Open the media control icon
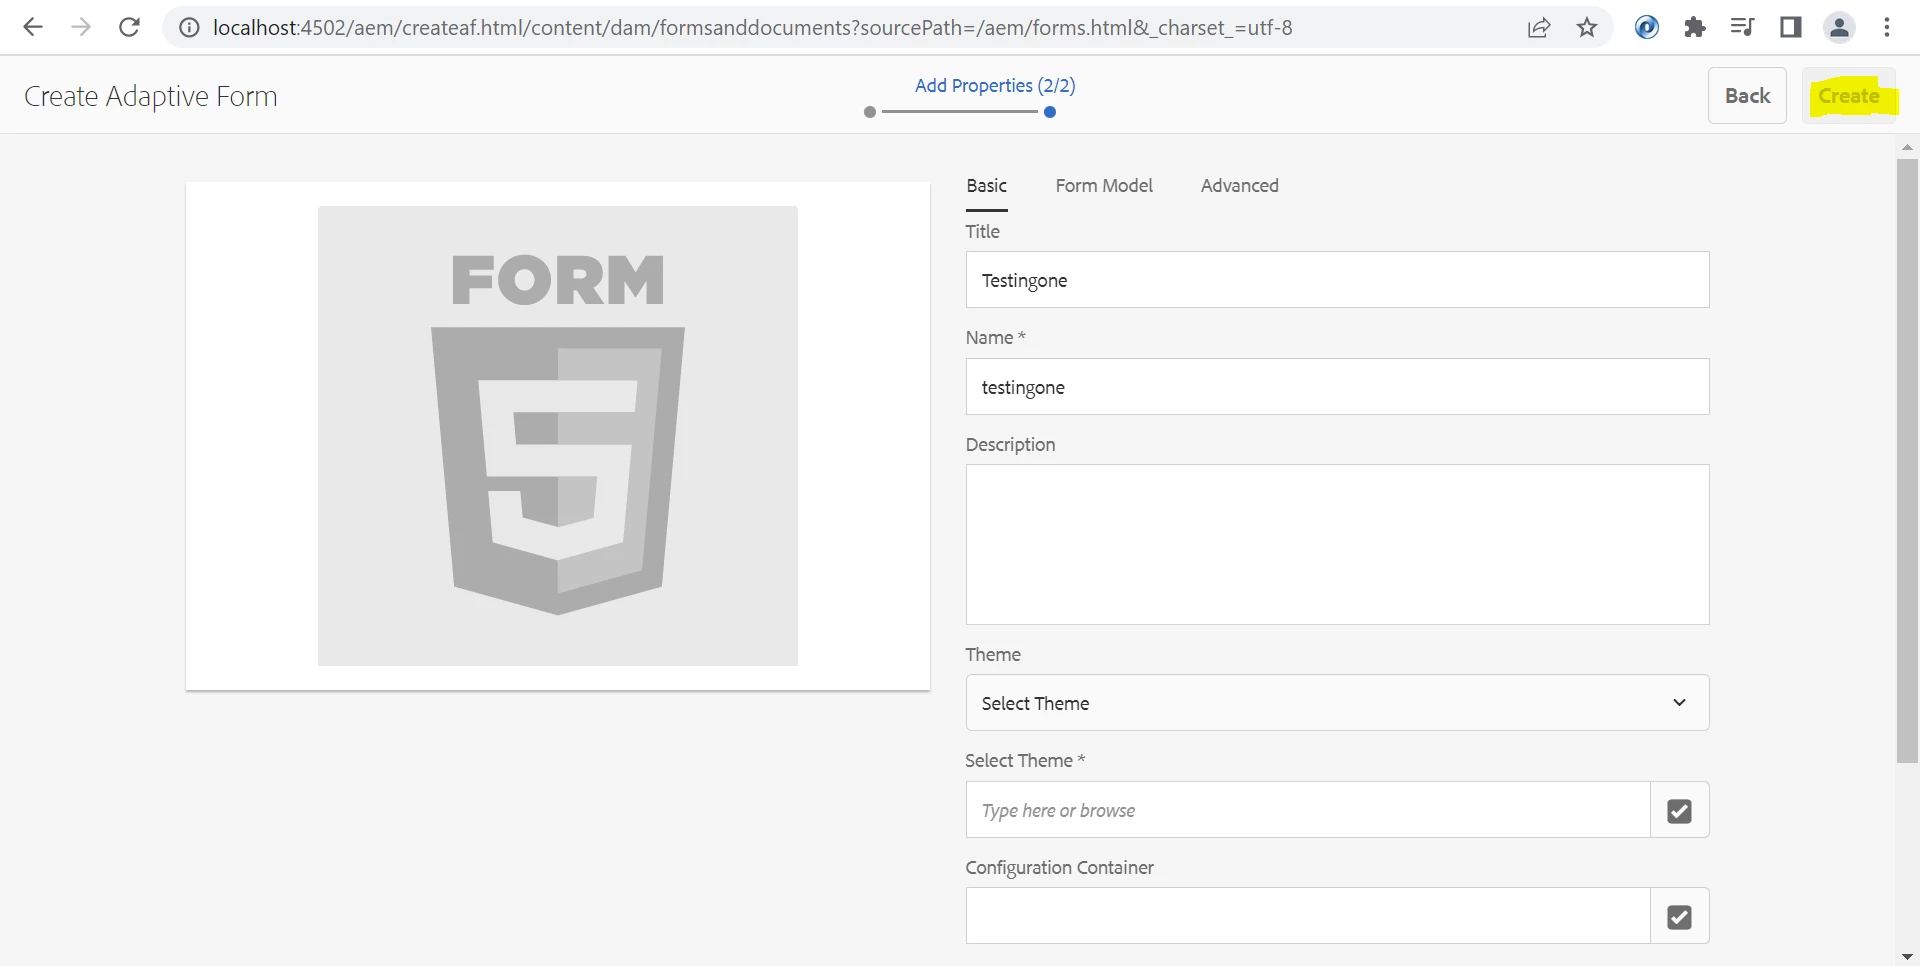 point(1743,28)
